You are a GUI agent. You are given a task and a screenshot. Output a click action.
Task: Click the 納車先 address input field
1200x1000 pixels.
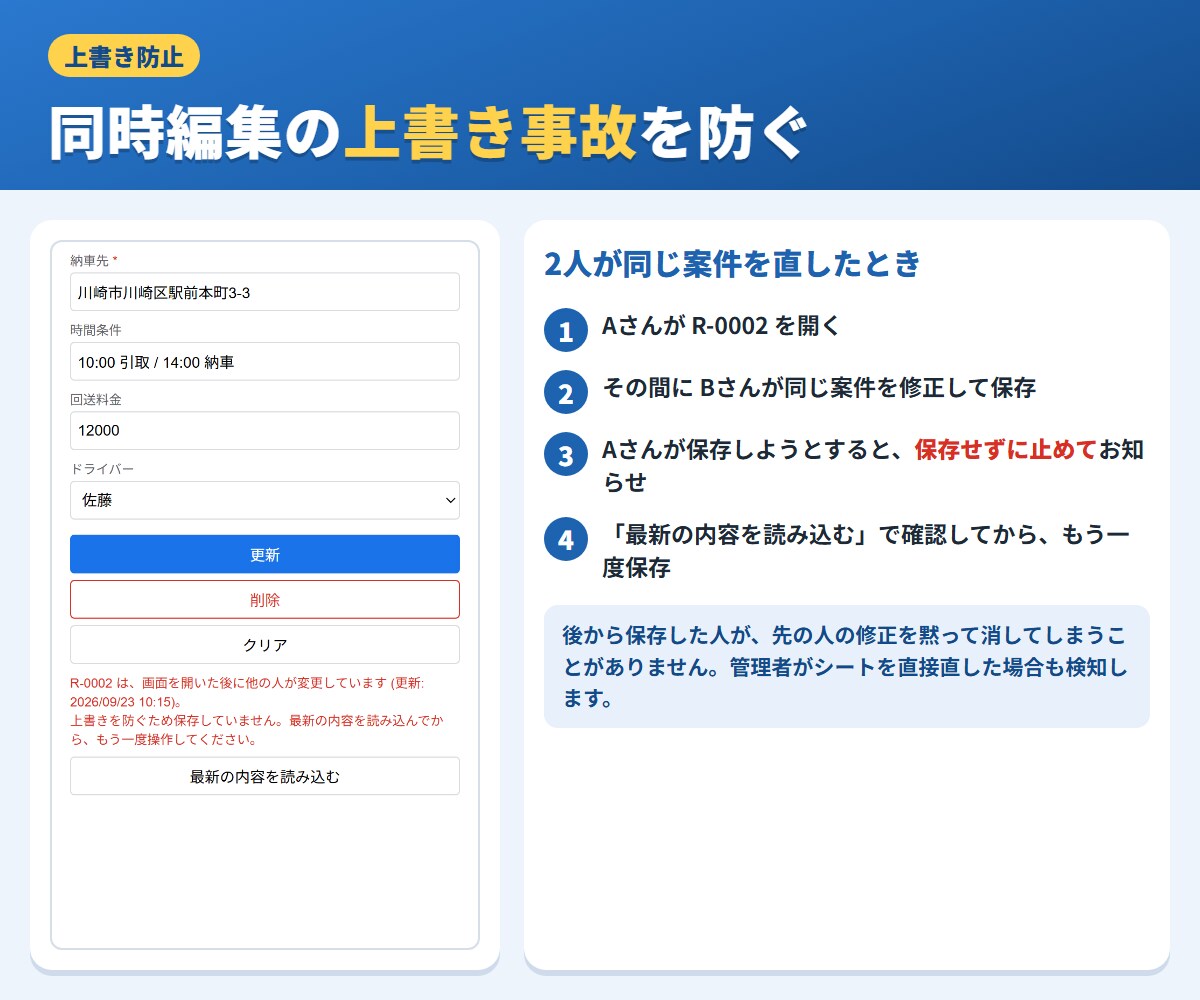coord(264,292)
